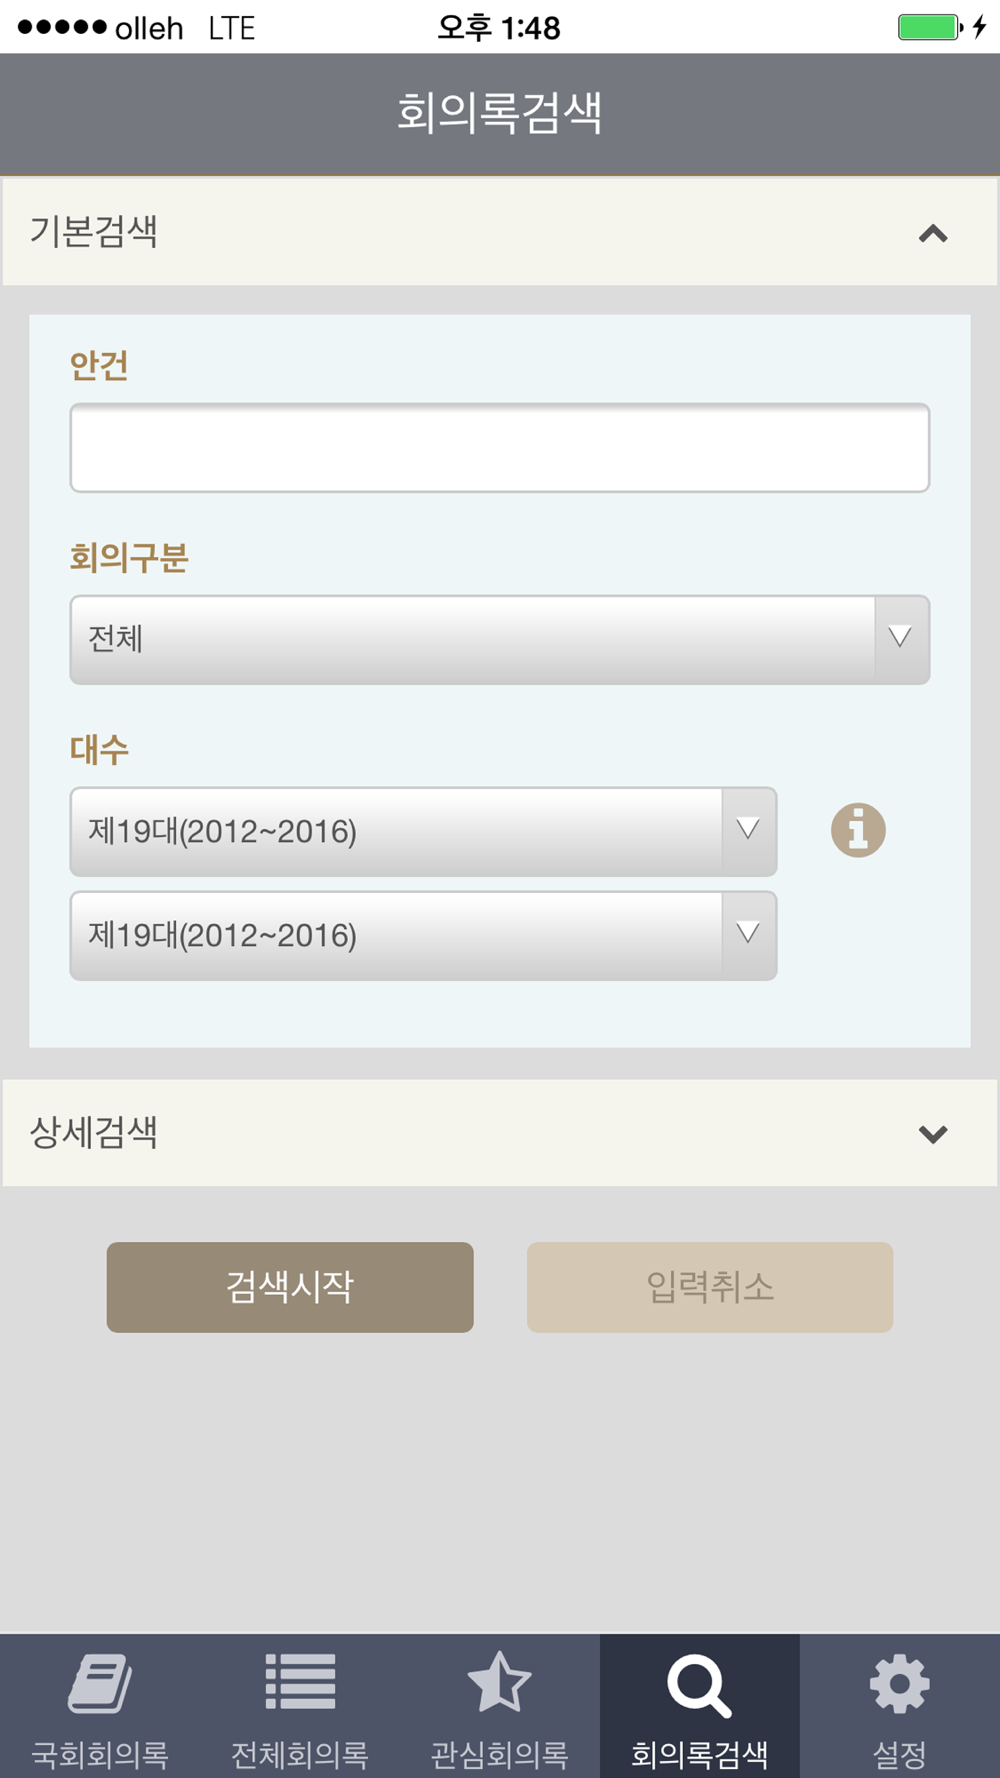1000x1778 pixels.
Task: Open the 회의구분 전체 dropdown
Action: 499,640
